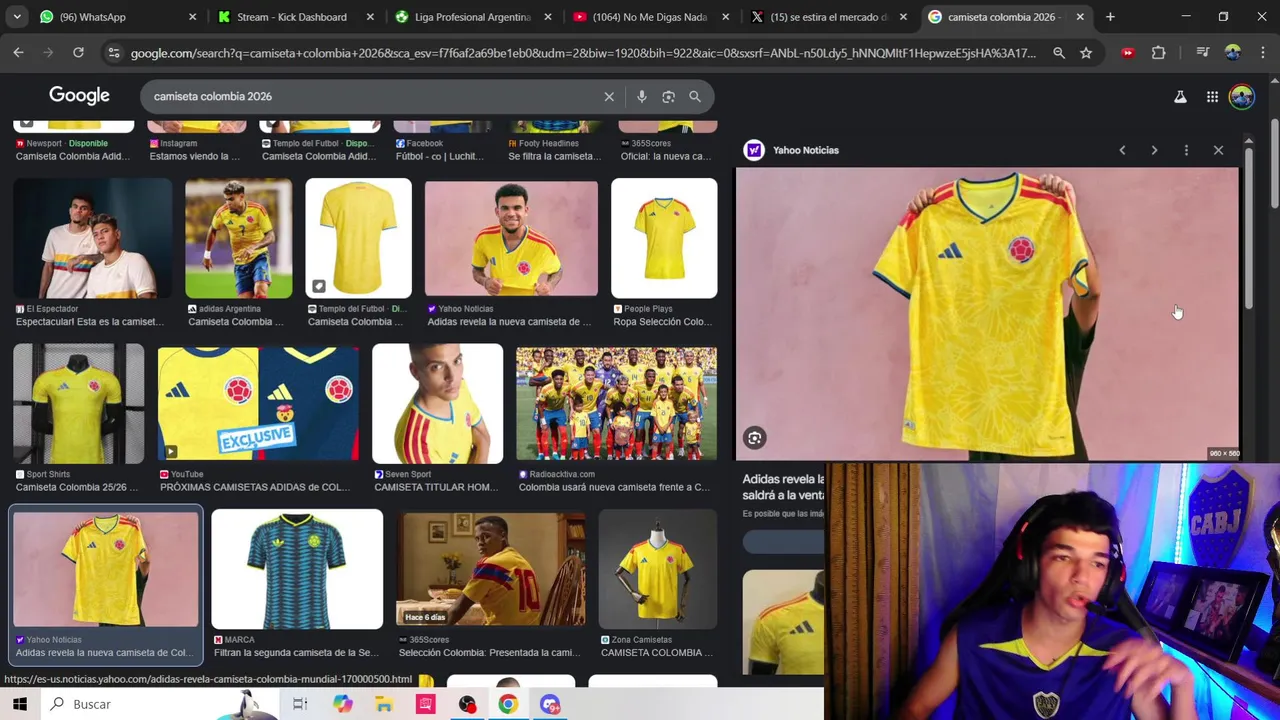Open Seven Sport close-up collar thumbnail
1280x720 pixels.
pos(437,404)
